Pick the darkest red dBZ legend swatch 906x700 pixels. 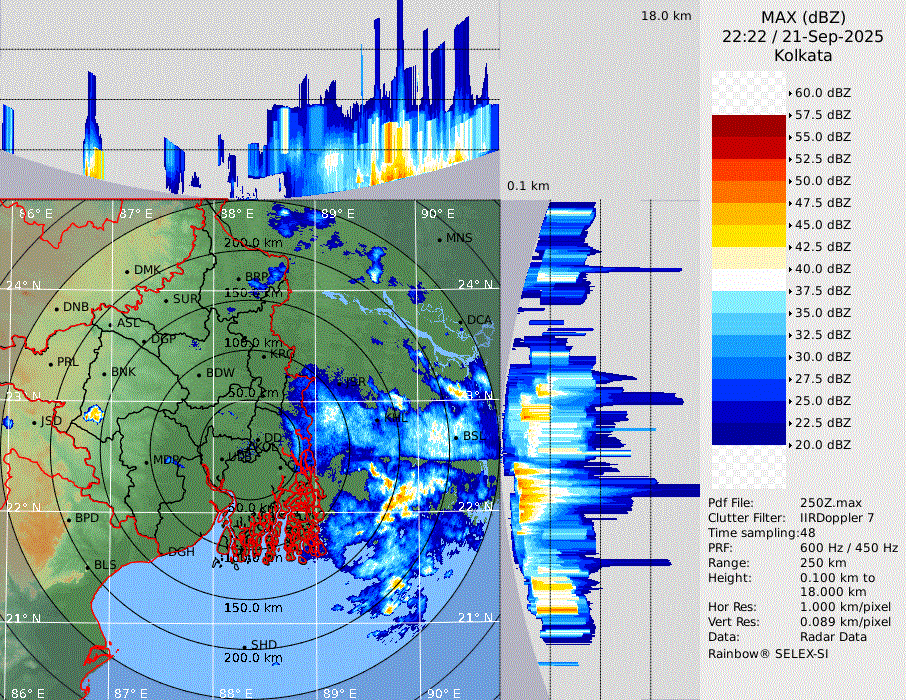(749, 126)
